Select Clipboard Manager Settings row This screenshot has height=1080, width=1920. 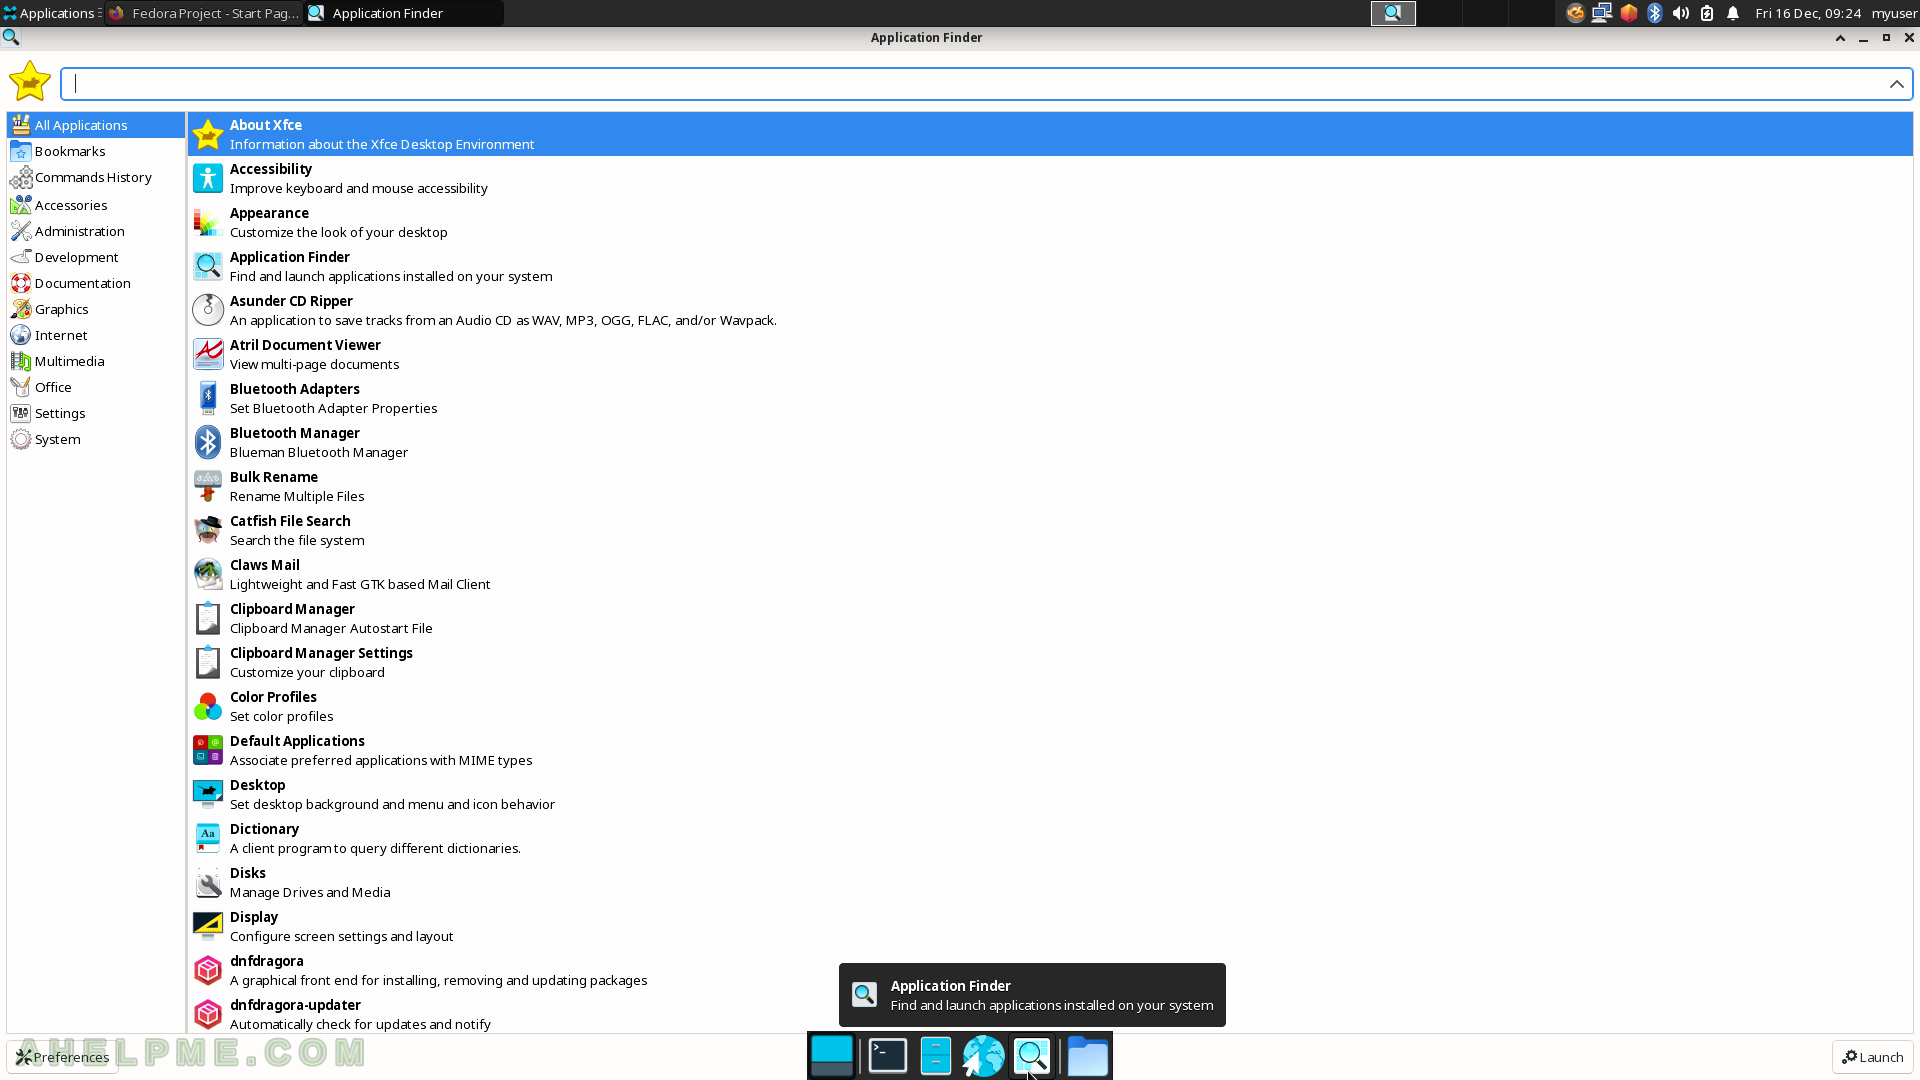1050,662
